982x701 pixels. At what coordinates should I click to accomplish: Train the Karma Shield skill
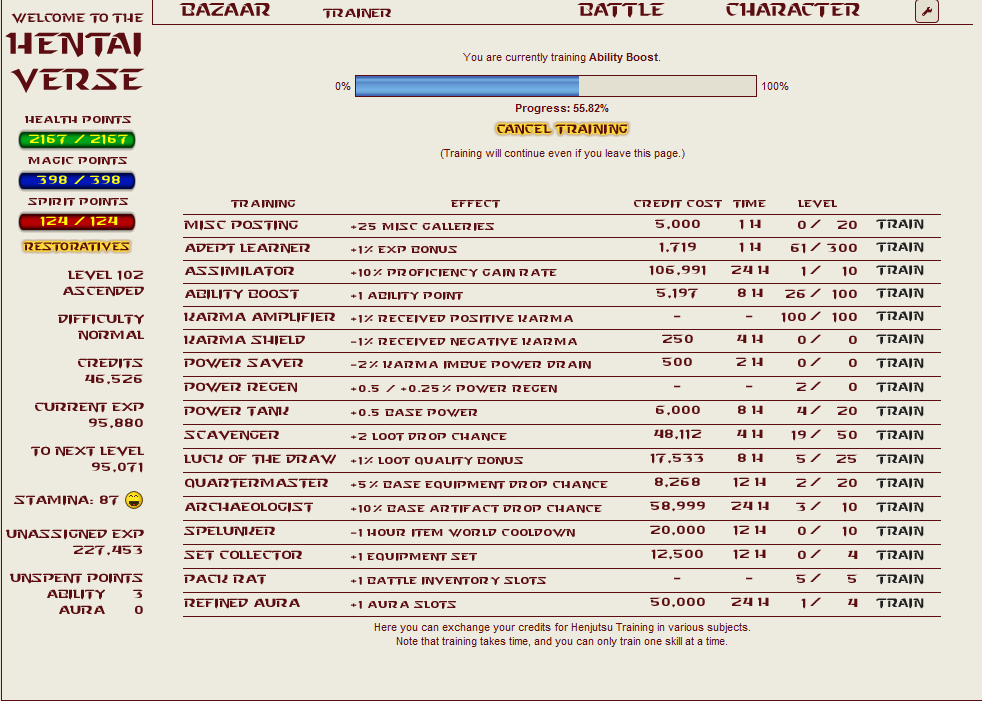coord(900,340)
